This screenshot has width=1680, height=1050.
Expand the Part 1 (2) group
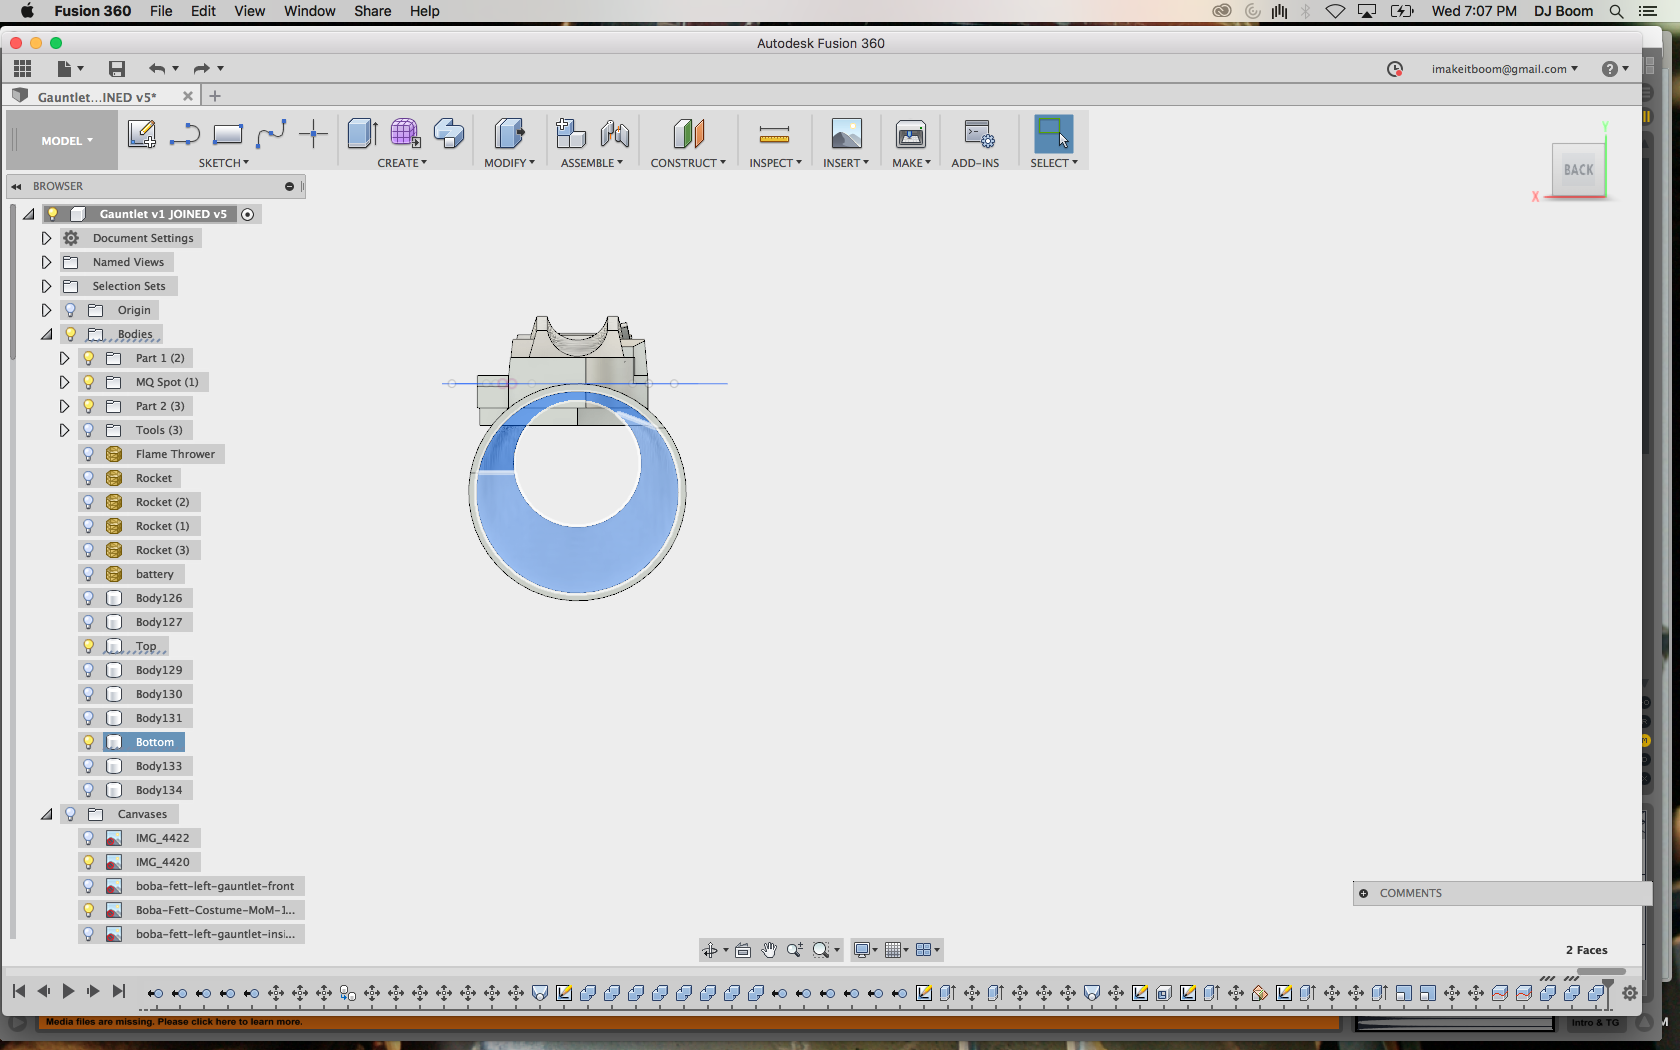click(x=64, y=358)
